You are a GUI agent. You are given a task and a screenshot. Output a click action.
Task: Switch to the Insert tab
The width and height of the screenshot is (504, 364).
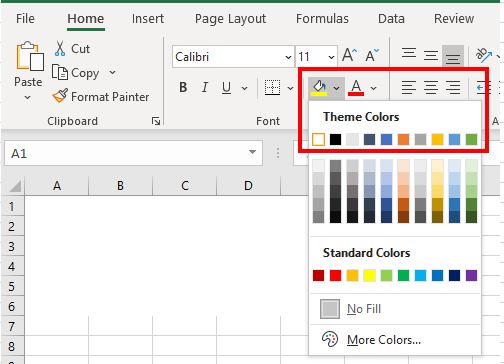148,19
